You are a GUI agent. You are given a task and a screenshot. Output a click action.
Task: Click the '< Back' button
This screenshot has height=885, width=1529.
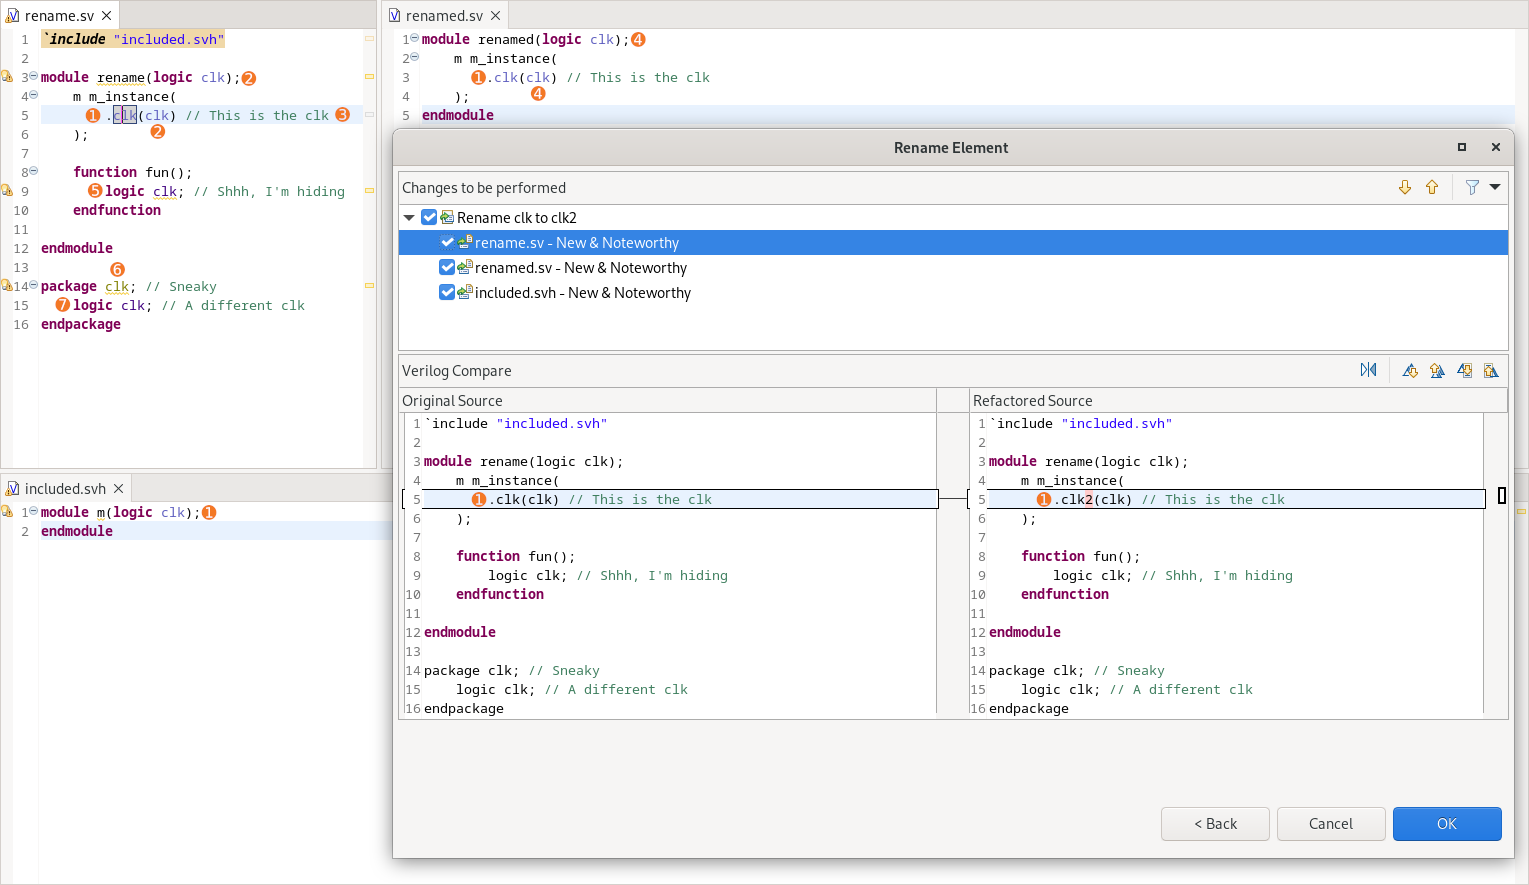(1215, 824)
